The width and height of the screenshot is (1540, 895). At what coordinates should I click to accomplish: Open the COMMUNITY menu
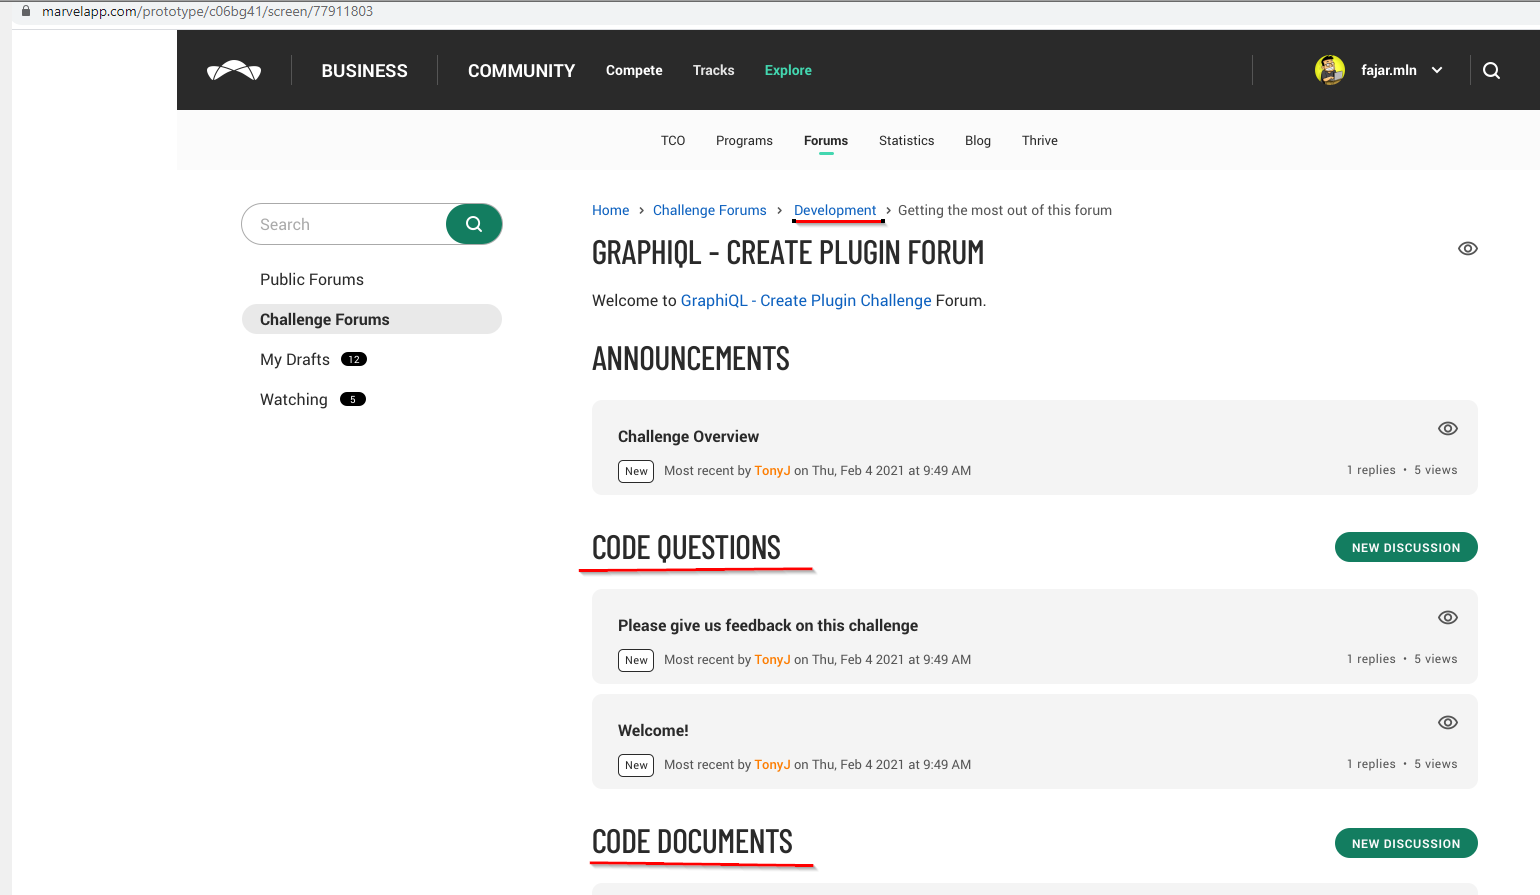tap(521, 71)
